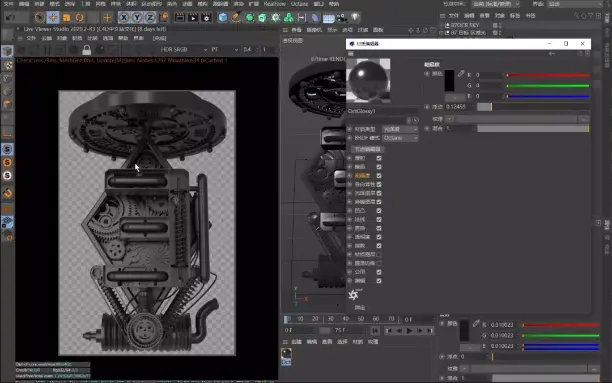Add a Cube primitive from toolbar
The width and height of the screenshot is (612, 383).
click(223, 18)
